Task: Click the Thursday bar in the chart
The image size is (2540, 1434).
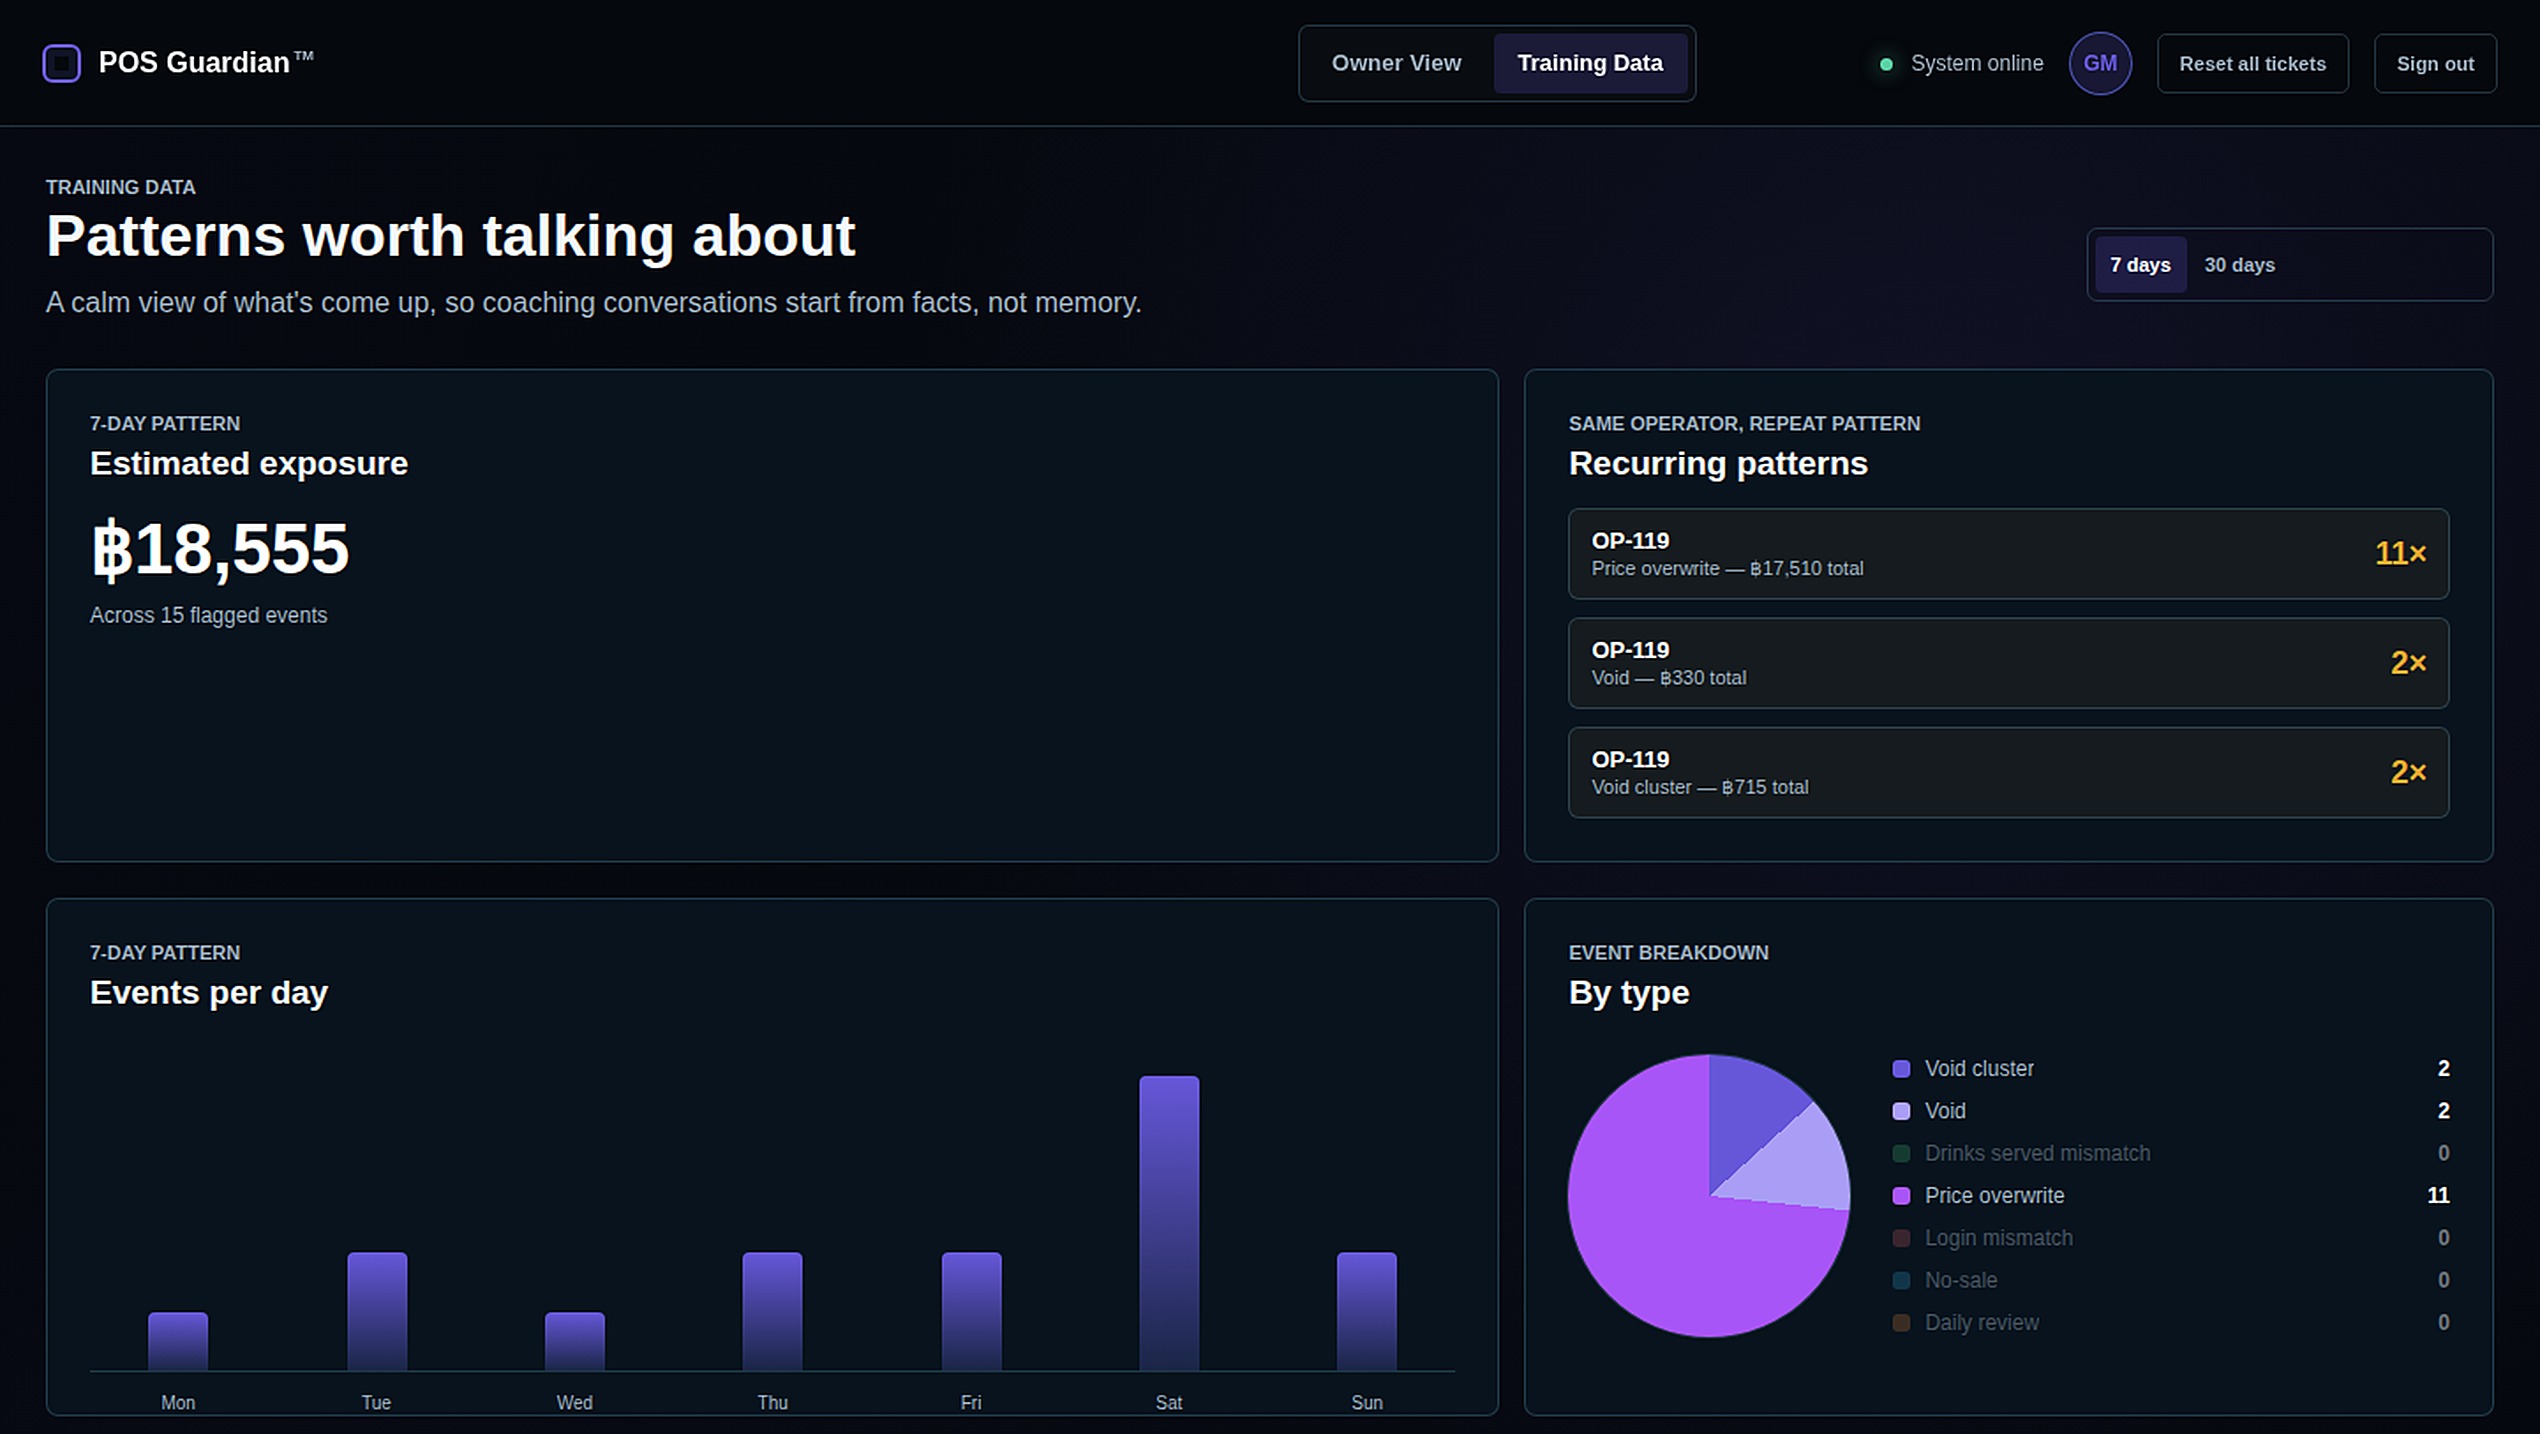Action: coord(771,1311)
